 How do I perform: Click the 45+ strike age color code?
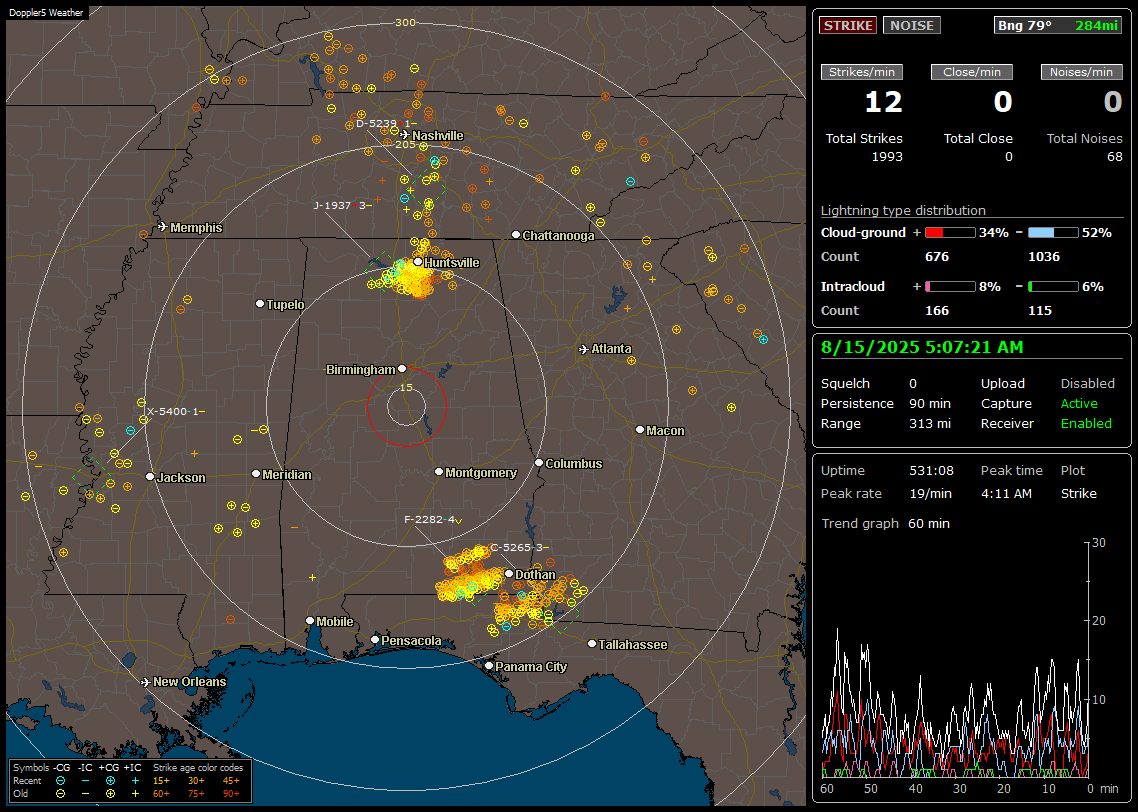(231, 781)
